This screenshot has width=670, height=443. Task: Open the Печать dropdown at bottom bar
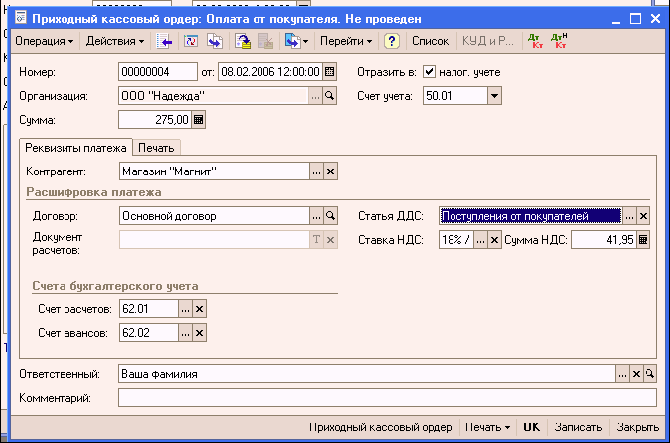pos(488,427)
